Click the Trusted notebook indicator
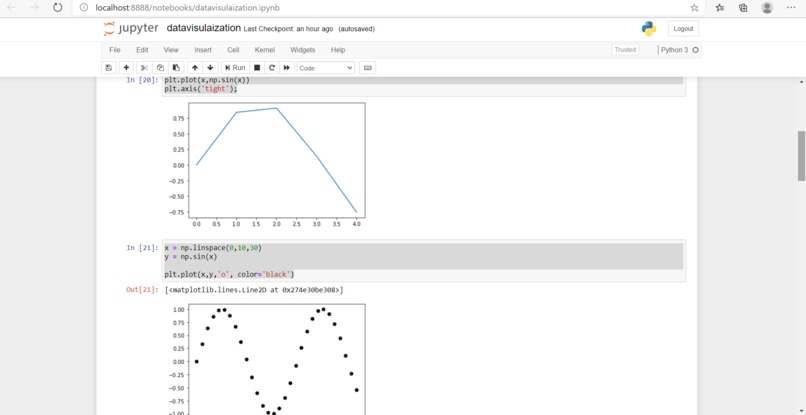This screenshot has height=415, width=806. point(625,50)
